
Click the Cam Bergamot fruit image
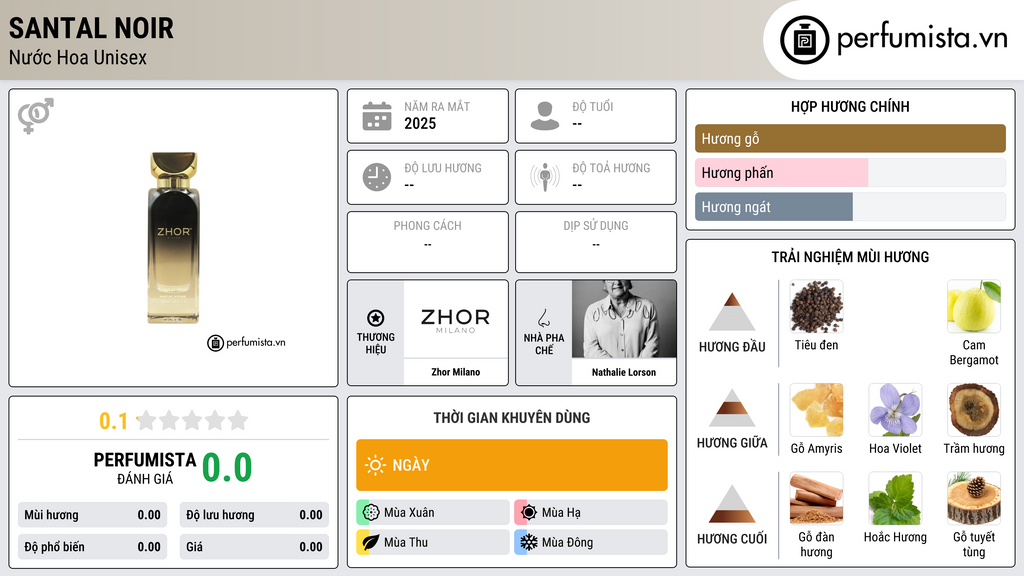(974, 306)
